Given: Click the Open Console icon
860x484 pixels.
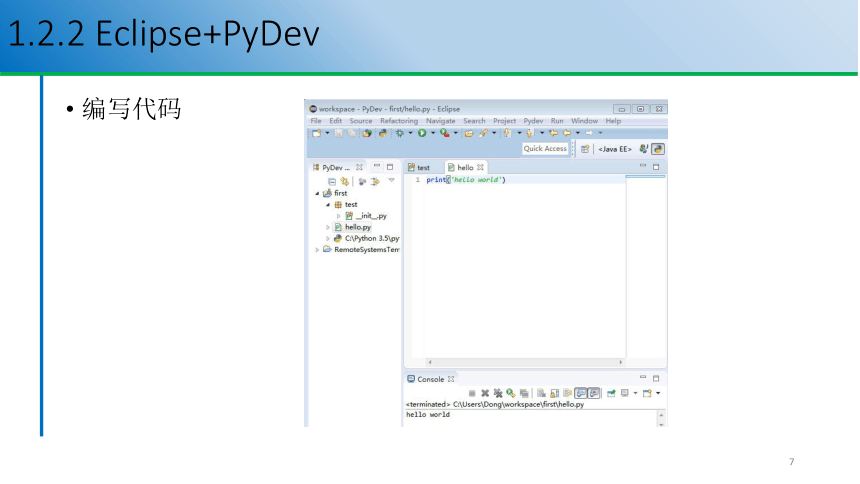Looking at the screenshot, I should (x=647, y=393).
